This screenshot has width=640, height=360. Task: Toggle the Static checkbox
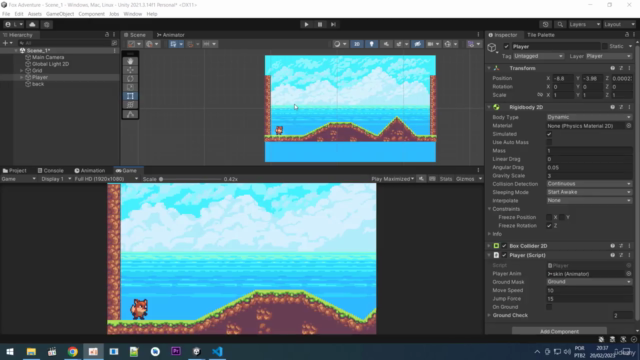(605, 47)
